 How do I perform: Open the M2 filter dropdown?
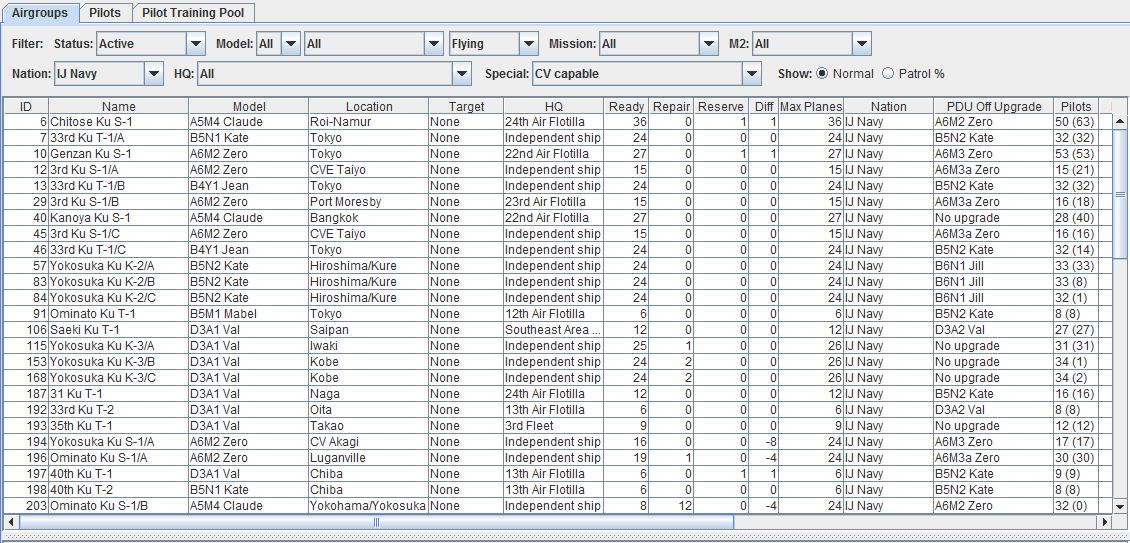point(862,44)
